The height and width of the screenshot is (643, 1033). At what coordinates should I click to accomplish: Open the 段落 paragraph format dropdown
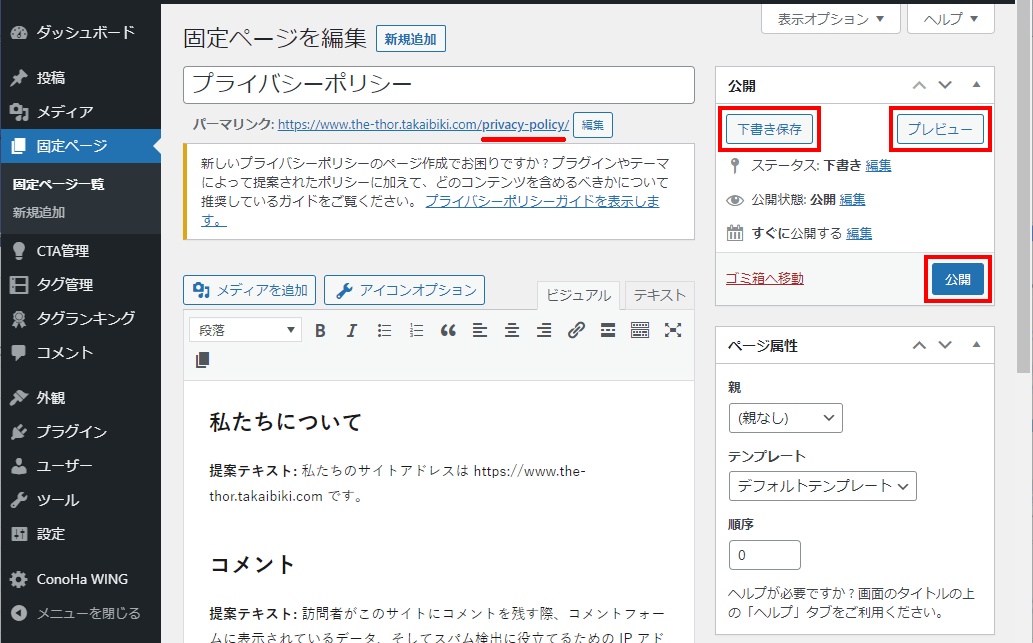(x=246, y=331)
